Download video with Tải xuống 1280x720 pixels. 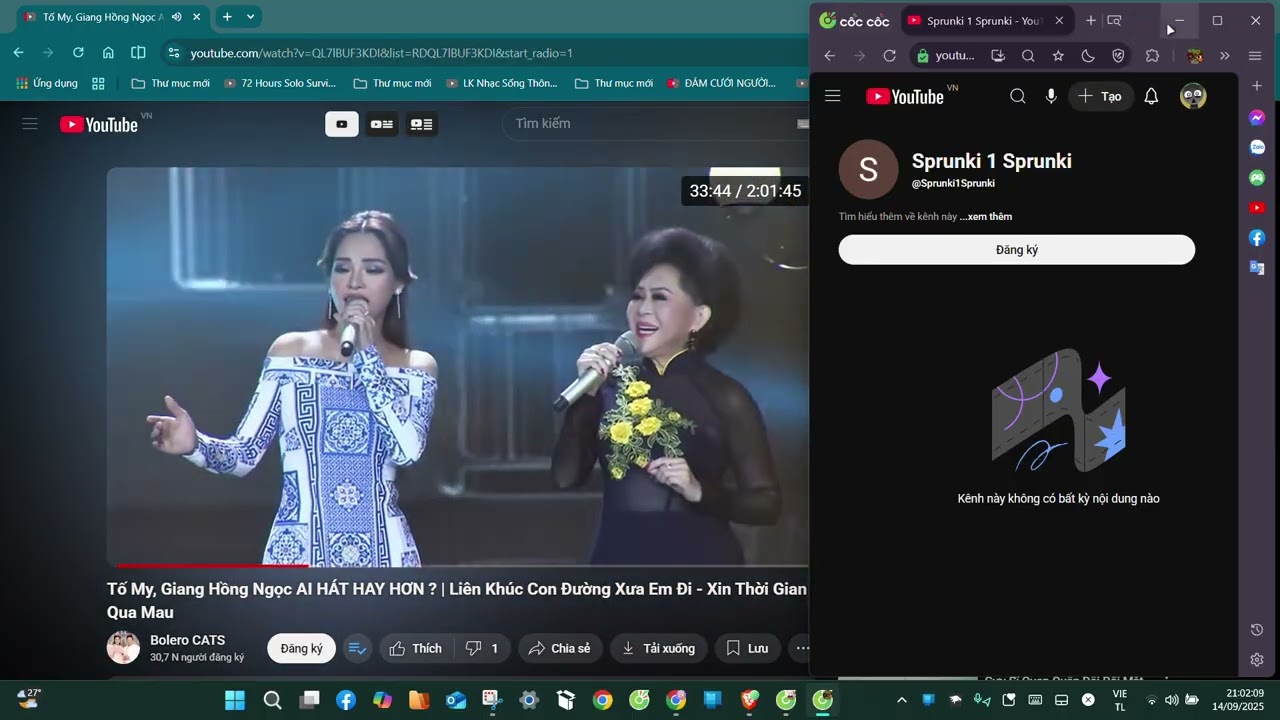click(658, 648)
